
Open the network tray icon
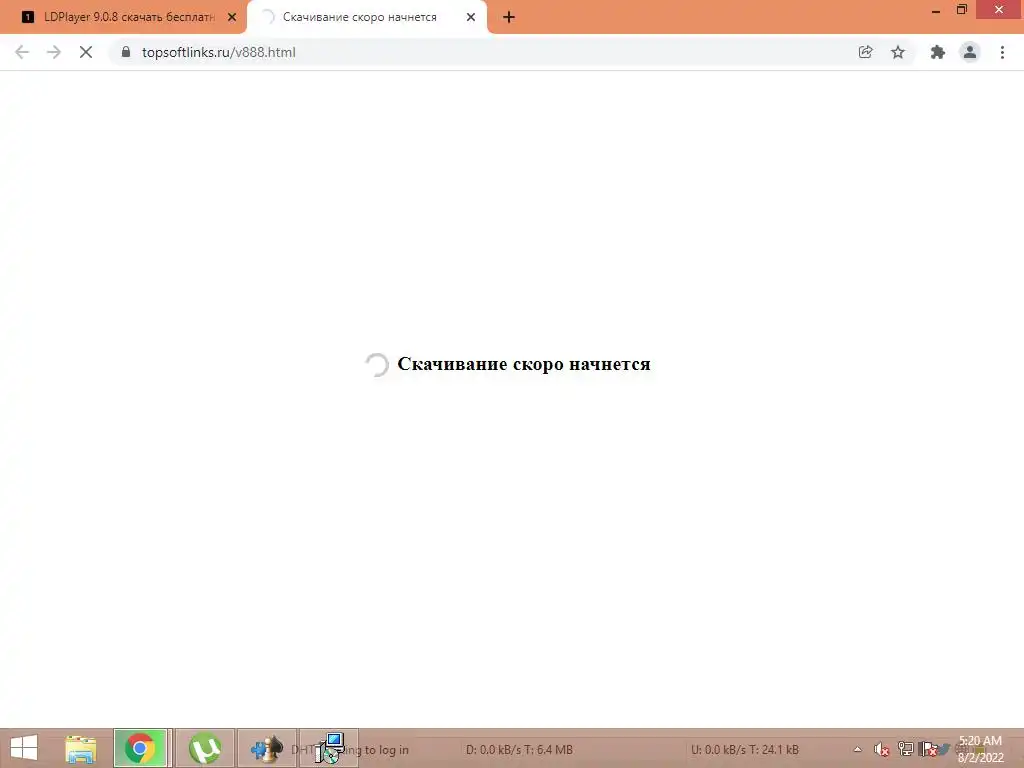click(905, 750)
